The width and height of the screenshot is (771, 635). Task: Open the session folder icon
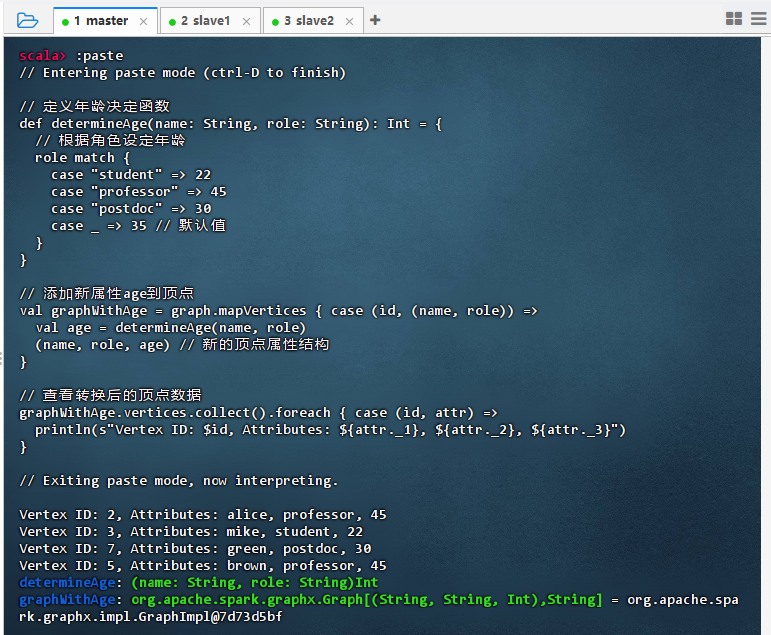click(27, 21)
